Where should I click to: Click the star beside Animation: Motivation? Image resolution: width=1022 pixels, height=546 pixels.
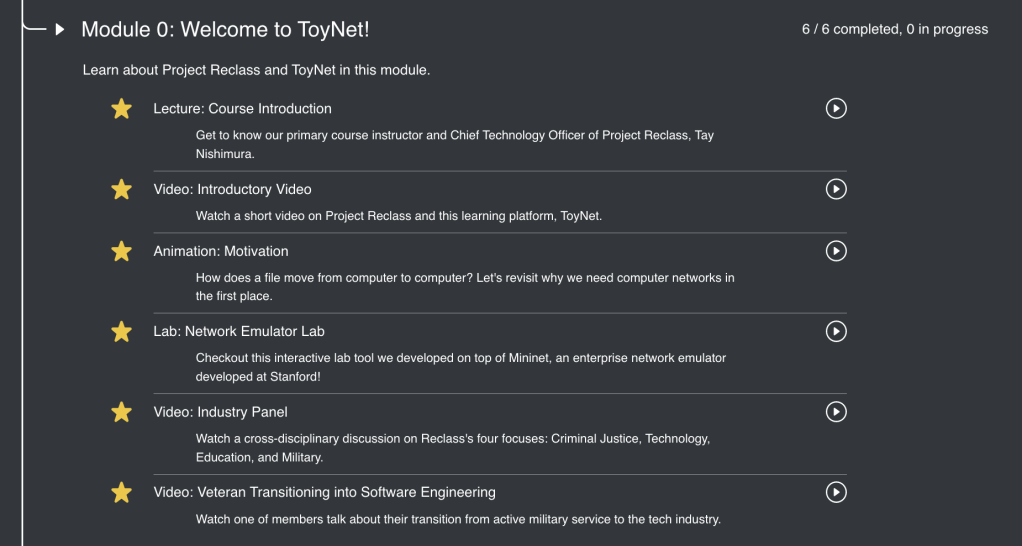pyautogui.click(x=121, y=251)
